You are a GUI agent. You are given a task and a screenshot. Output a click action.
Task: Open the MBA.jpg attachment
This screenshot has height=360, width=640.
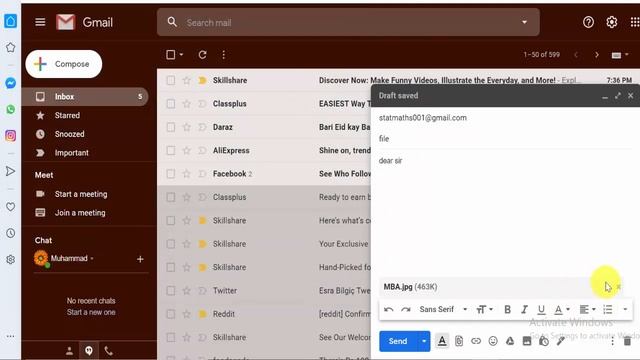(x=410, y=287)
